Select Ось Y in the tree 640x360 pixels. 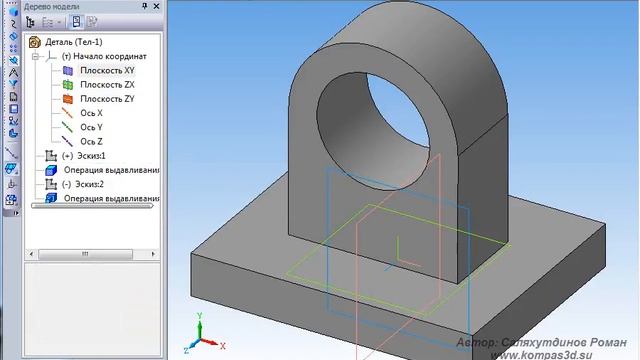tap(91, 127)
